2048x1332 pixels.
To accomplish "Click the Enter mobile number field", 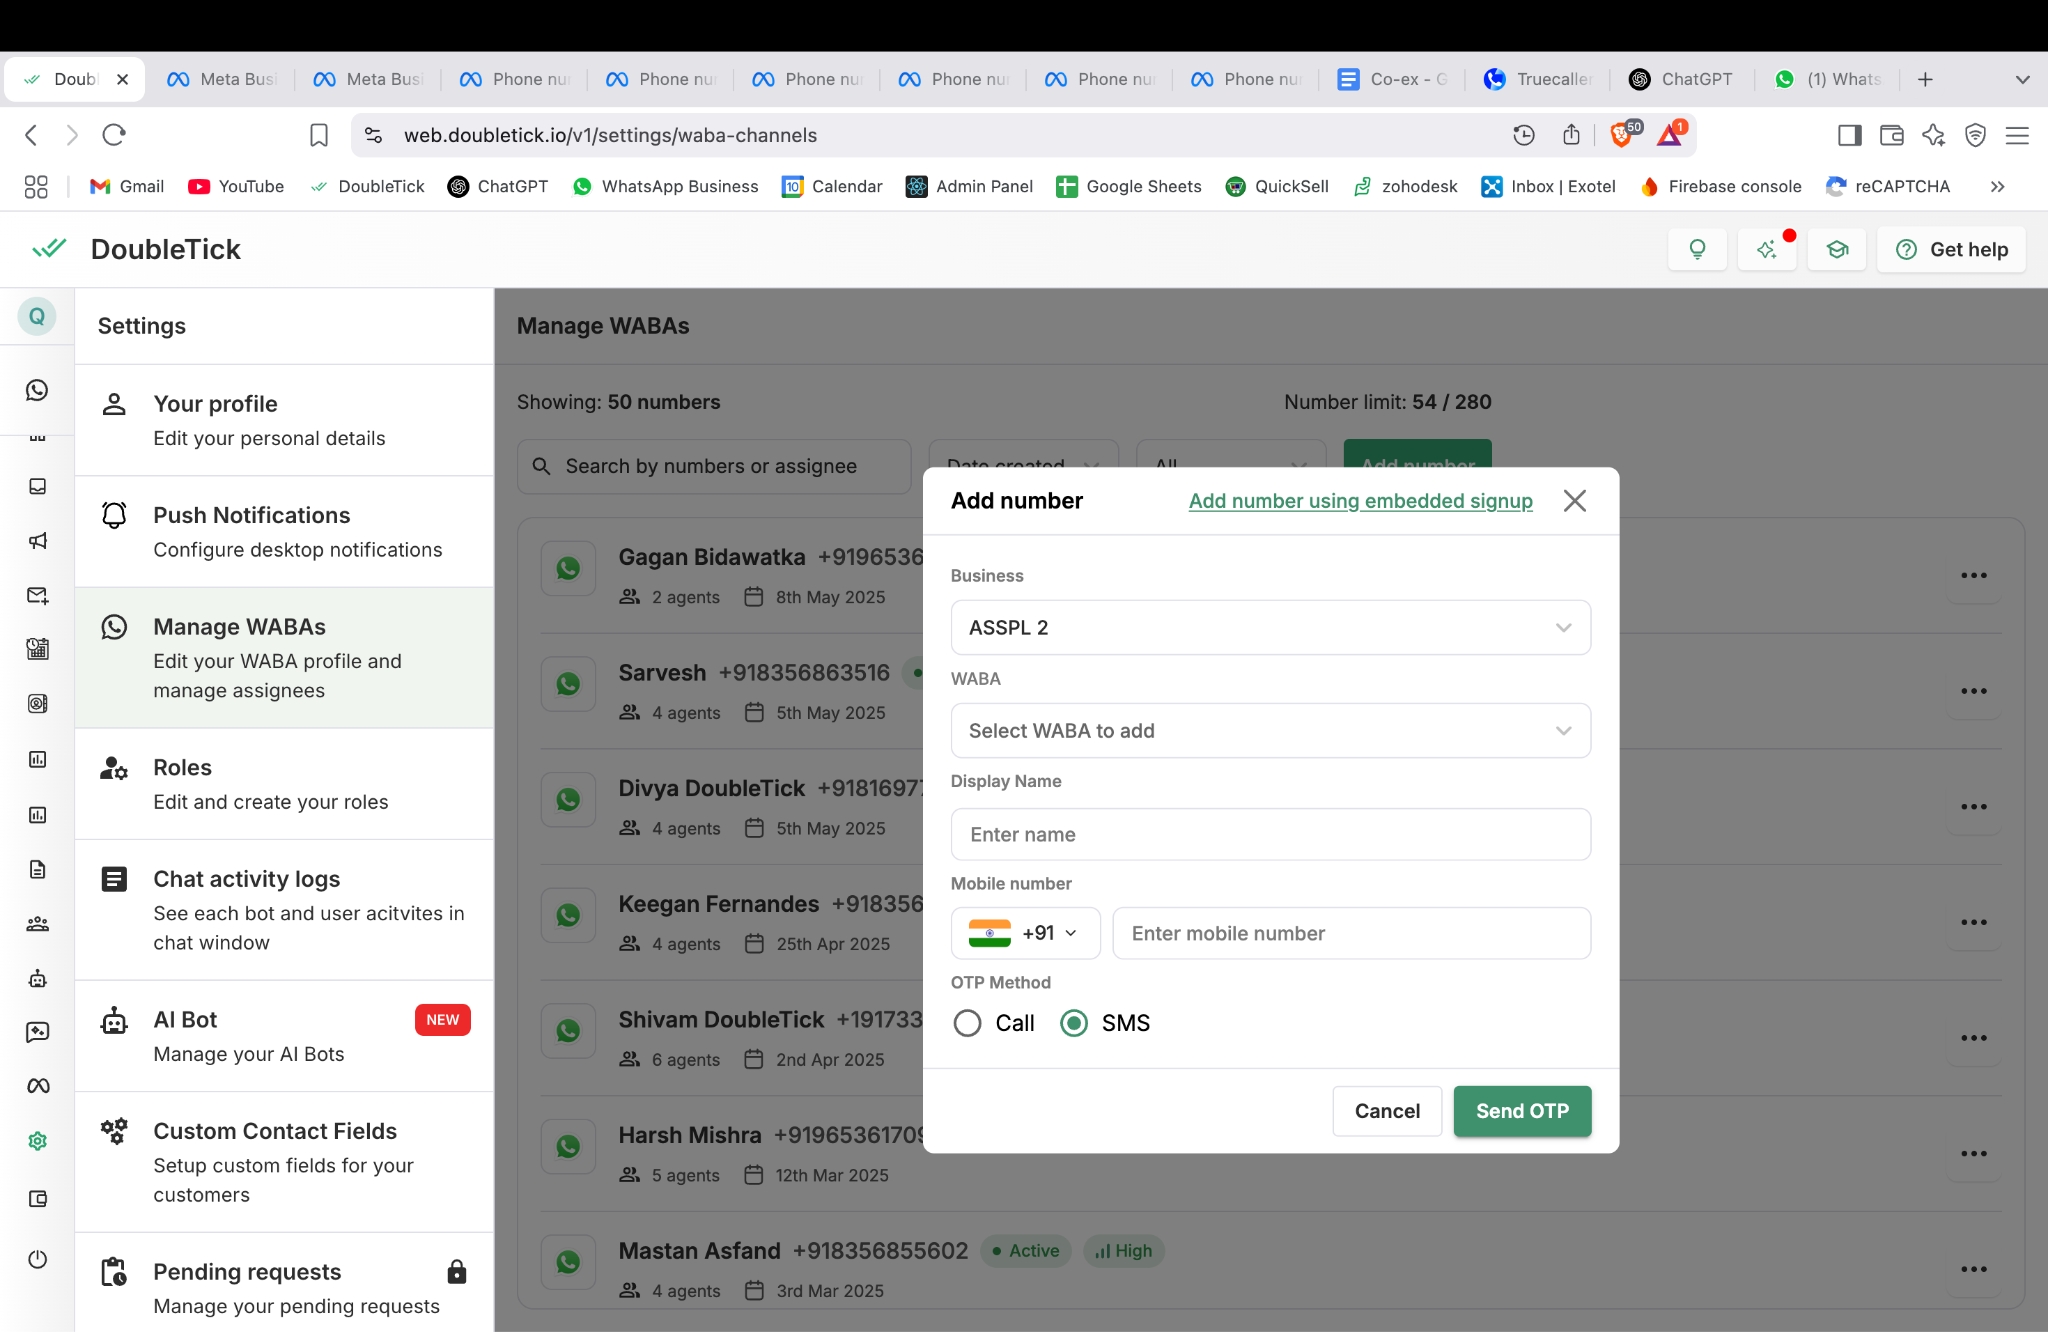I will pyautogui.click(x=1351, y=933).
